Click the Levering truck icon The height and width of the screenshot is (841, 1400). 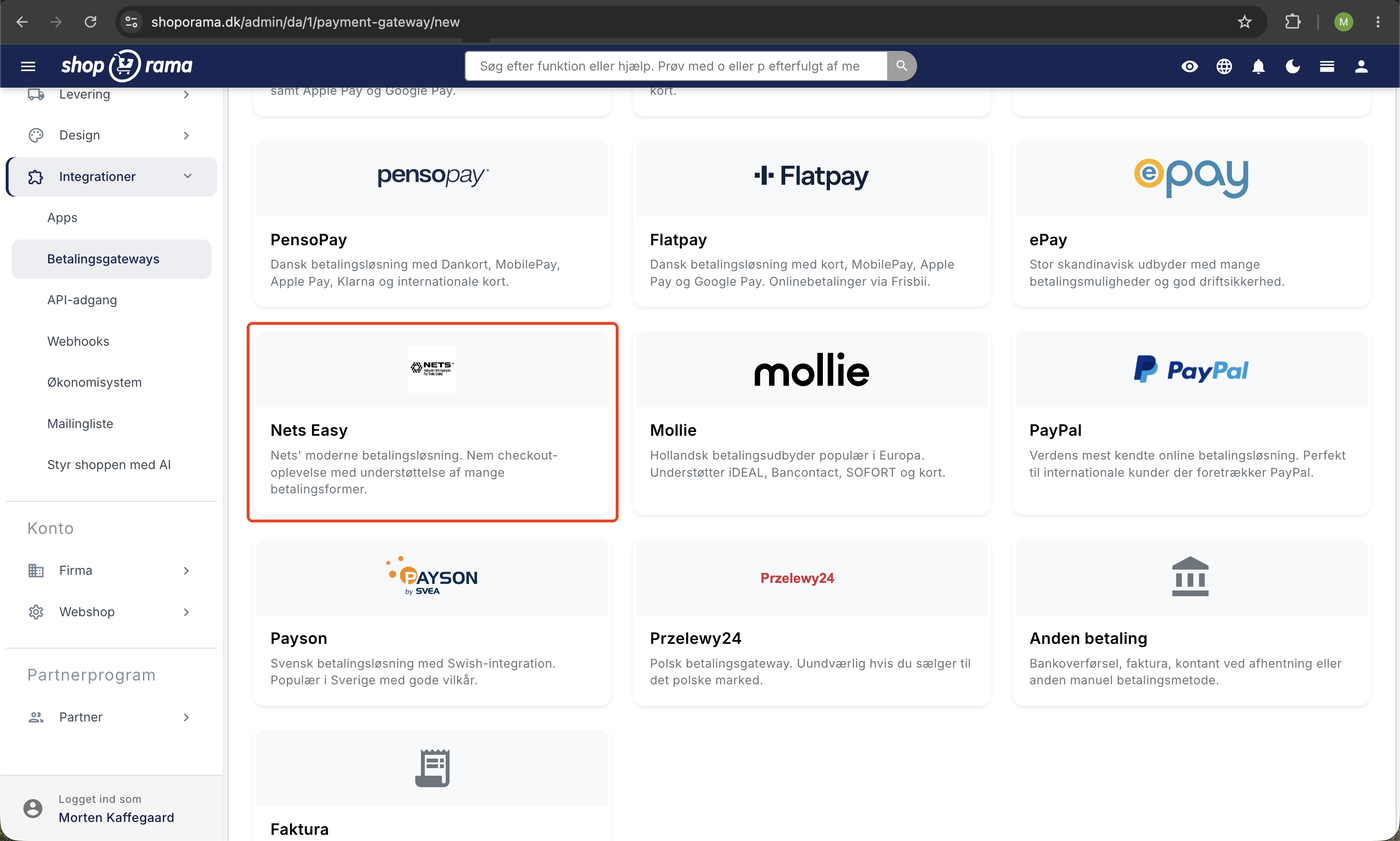(x=36, y=94)
